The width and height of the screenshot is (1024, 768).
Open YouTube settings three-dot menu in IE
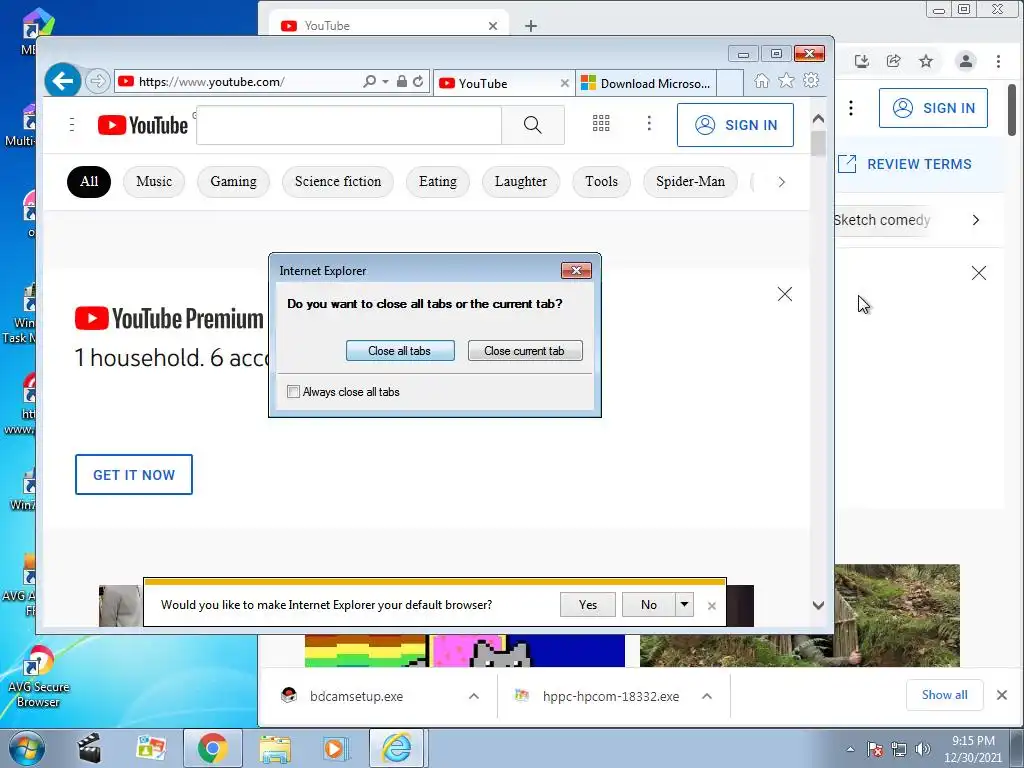pos(648,123)
